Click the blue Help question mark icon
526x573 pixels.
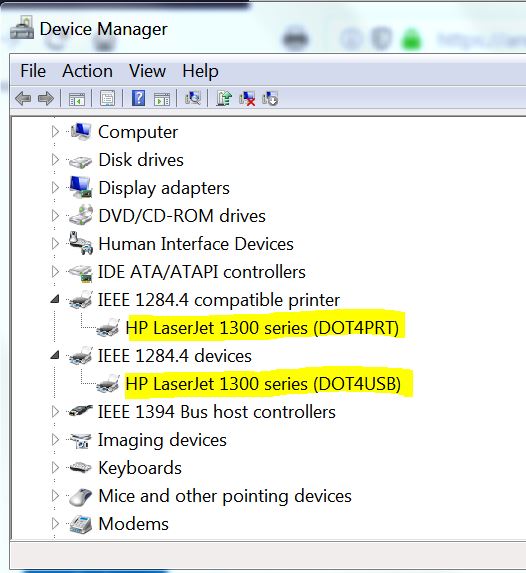[139, 98]
